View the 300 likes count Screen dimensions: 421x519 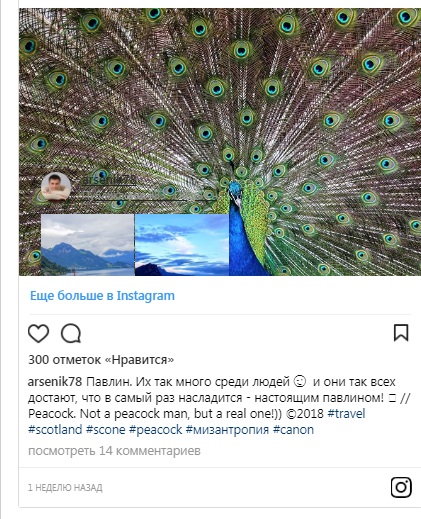coord(101,360)
